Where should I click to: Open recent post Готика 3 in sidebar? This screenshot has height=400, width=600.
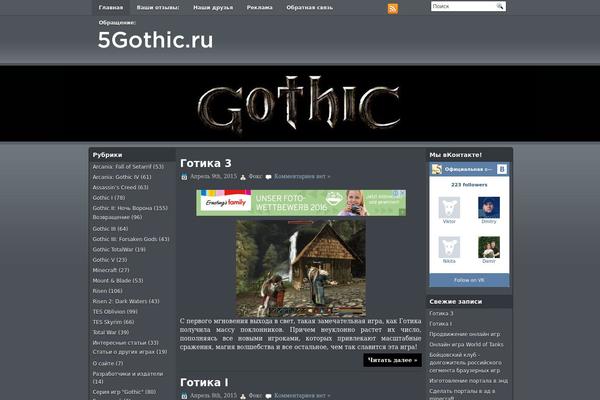click(x=441, y=313)
